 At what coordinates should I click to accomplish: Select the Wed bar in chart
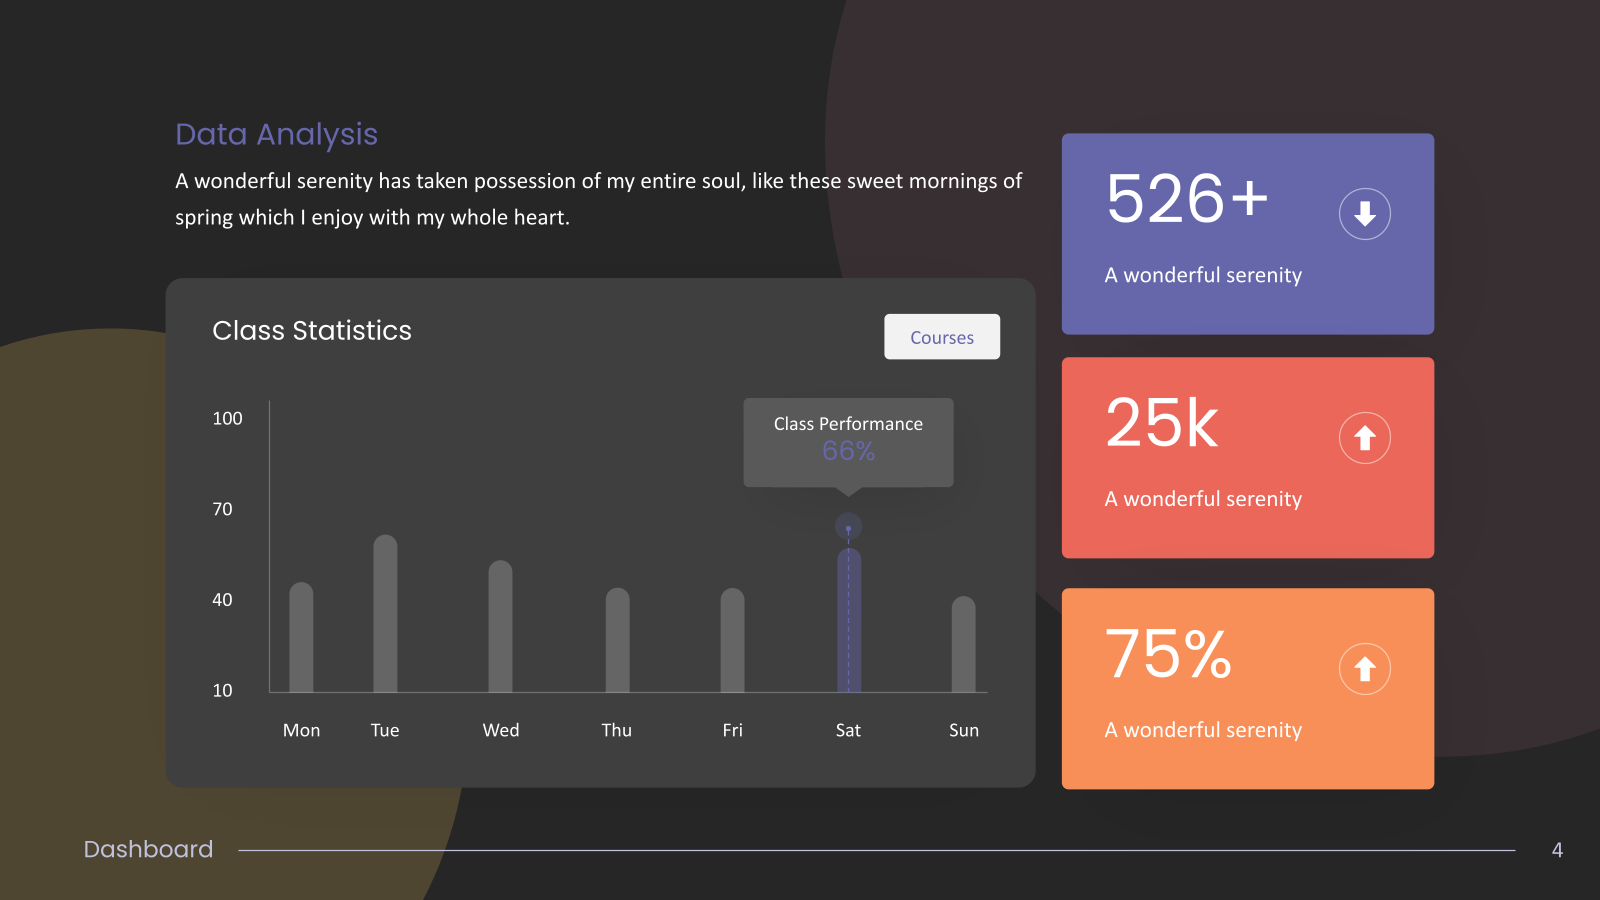(x=500, y=626)
